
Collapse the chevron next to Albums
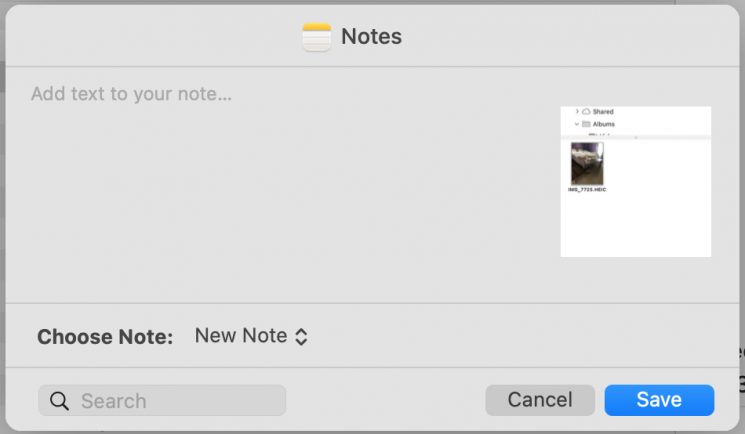click(x=576, y=124)
